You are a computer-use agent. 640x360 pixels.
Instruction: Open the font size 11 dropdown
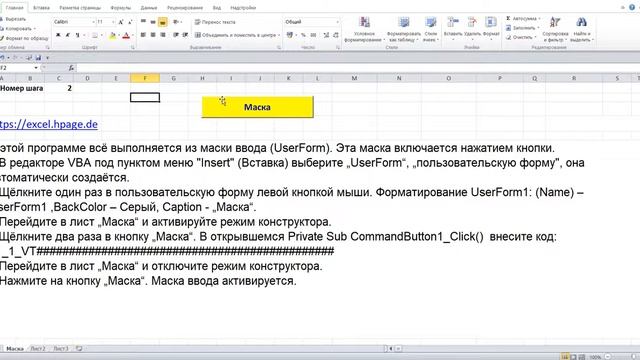click(113, 22)
